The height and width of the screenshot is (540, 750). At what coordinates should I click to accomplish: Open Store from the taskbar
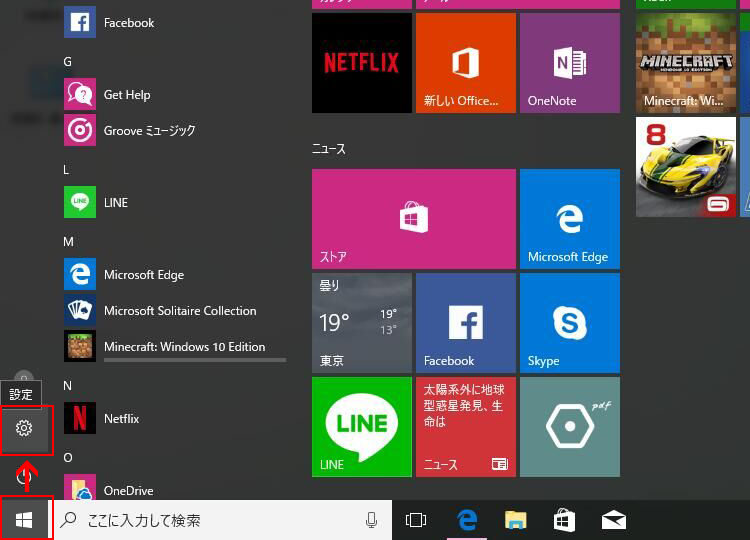point(564,520)
